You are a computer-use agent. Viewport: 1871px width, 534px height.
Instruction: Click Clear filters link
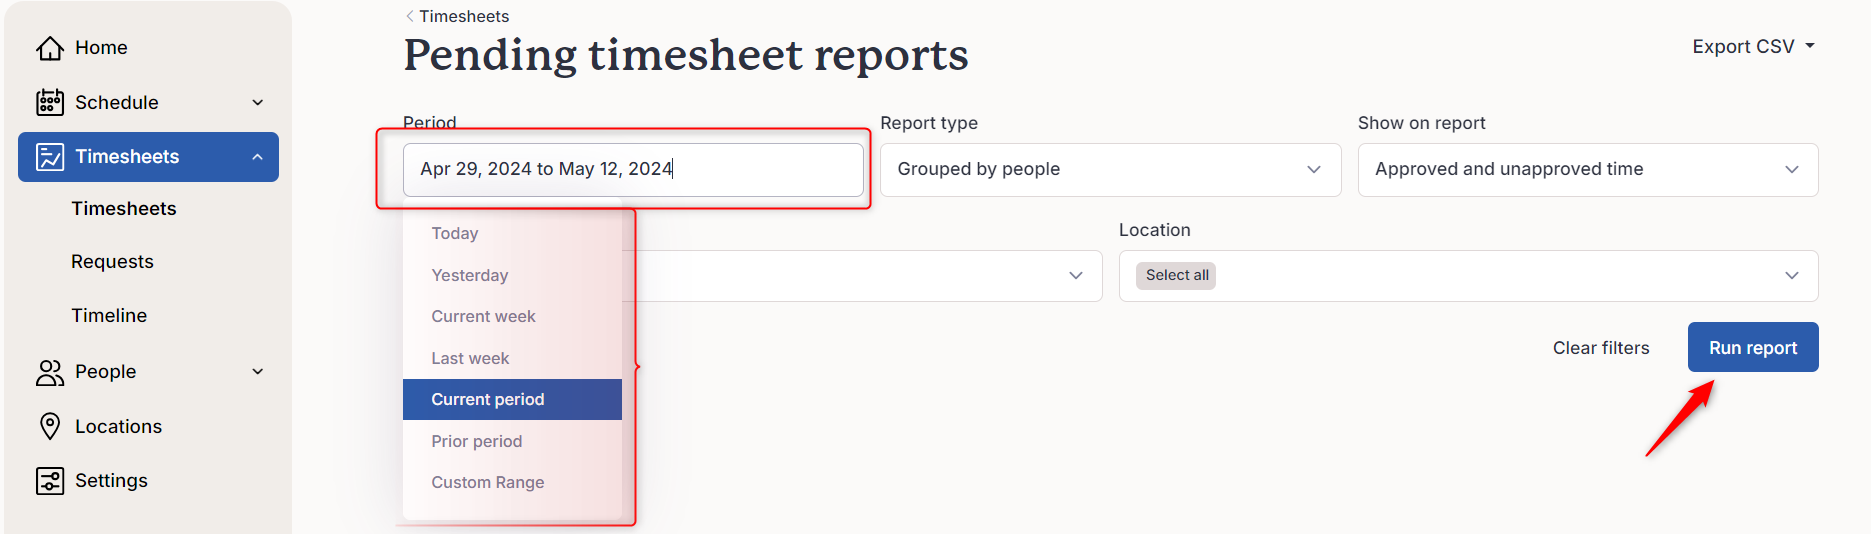point(1601,348)
